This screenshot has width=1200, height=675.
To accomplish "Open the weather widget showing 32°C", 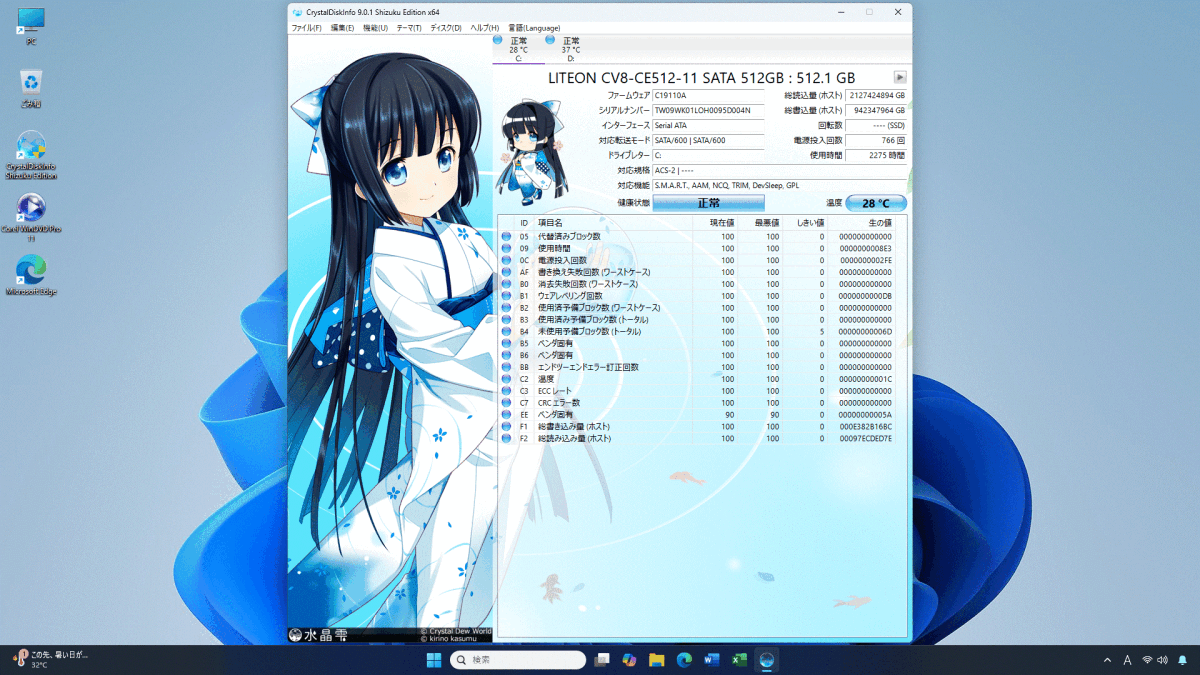I will [x=50, y=659].
